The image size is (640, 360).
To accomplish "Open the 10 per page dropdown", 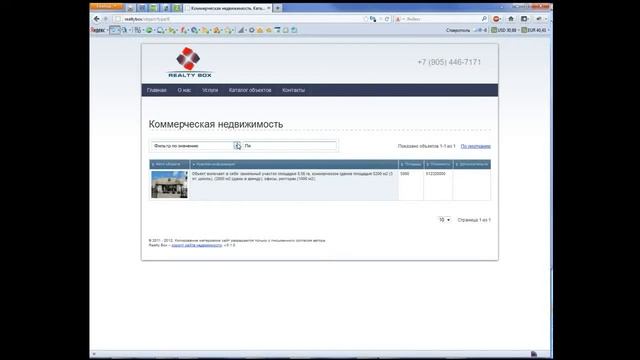I will 444,220.
